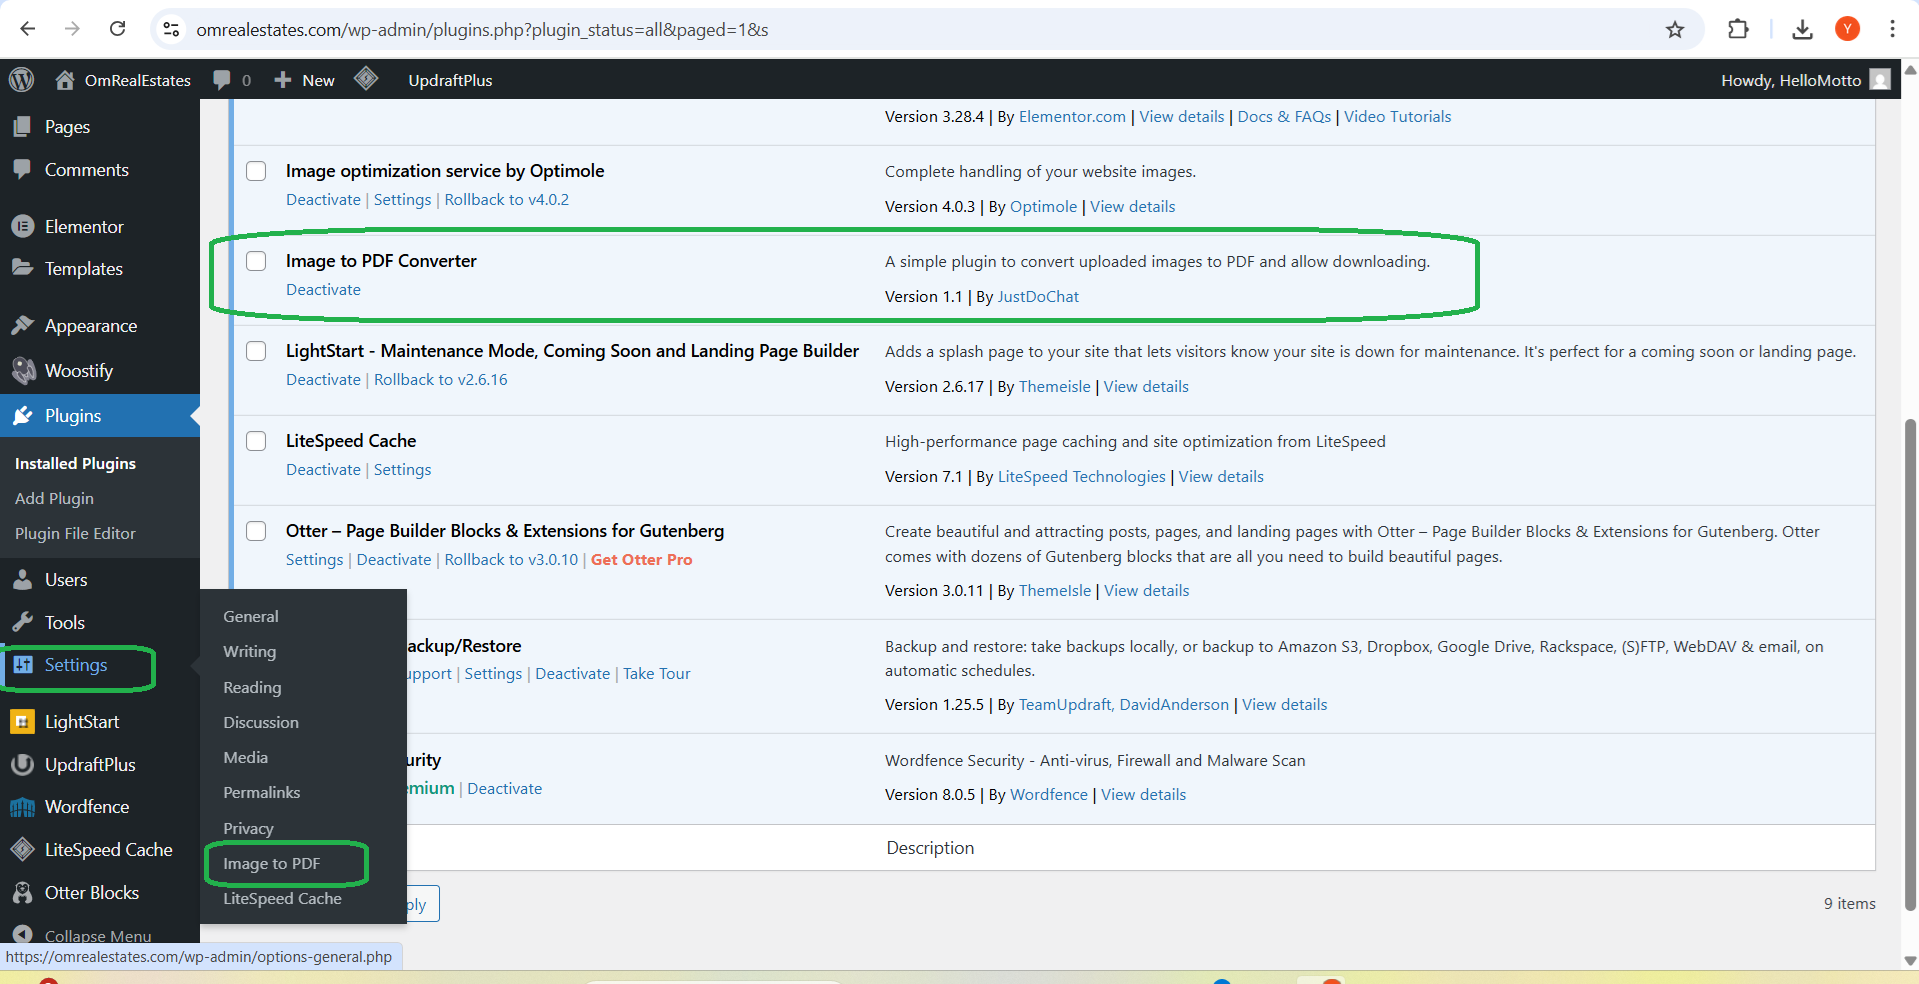Click the WordPress logo in admin bar
The height and width of the screenshot is (984, 1919).
pos(22,80)
